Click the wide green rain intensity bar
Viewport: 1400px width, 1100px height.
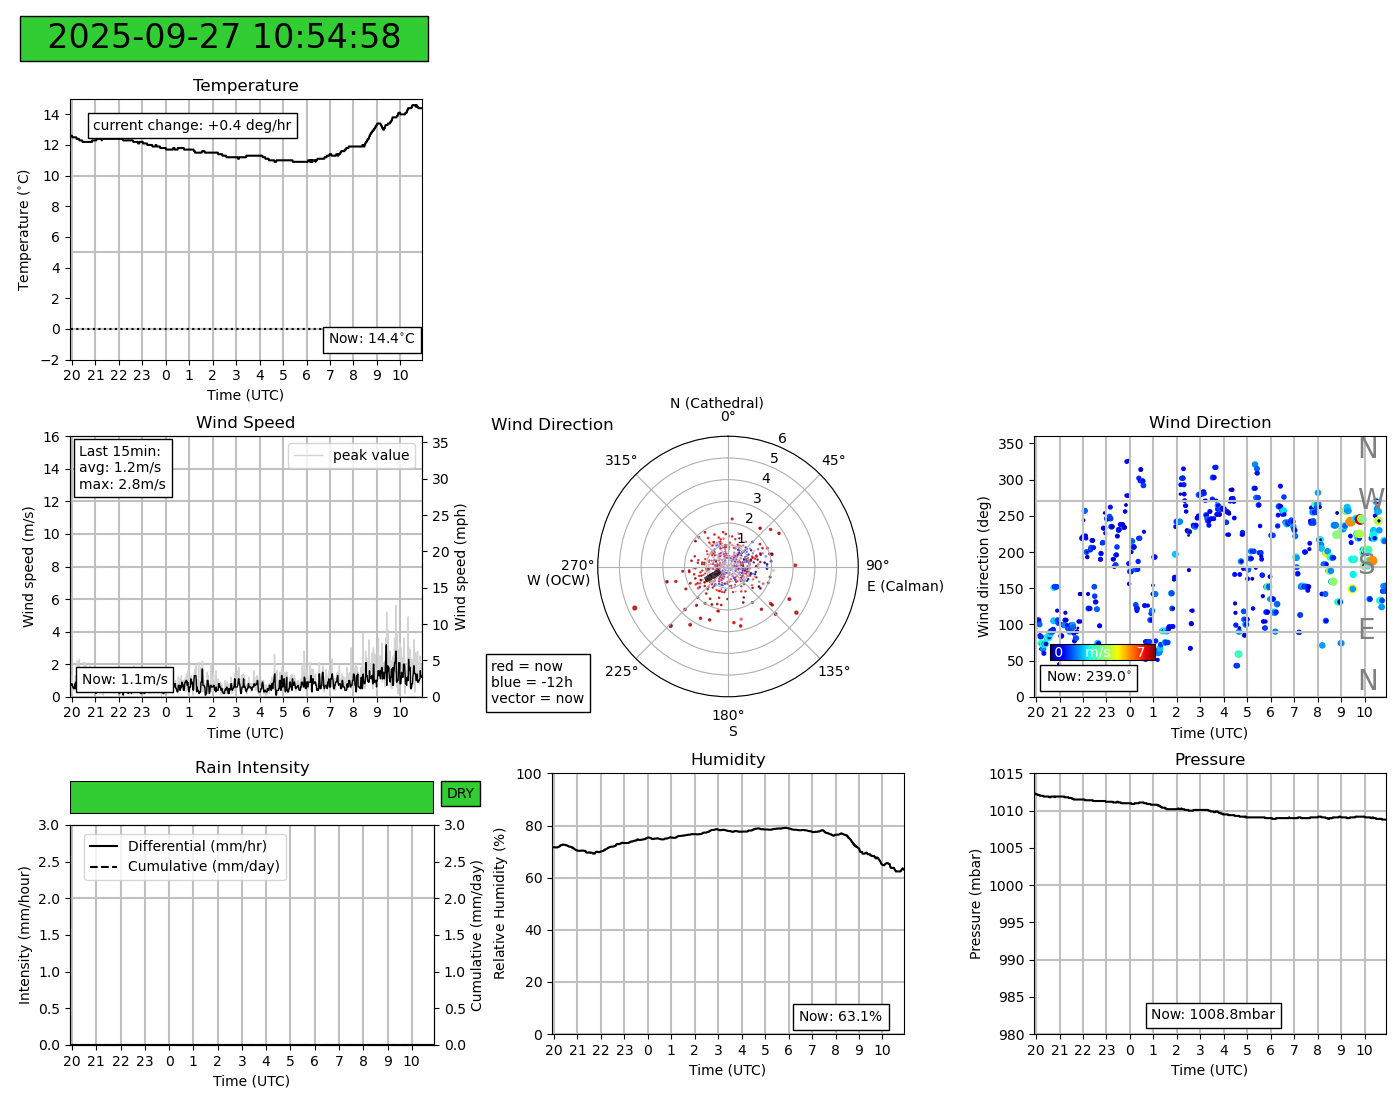coord(251,797)
